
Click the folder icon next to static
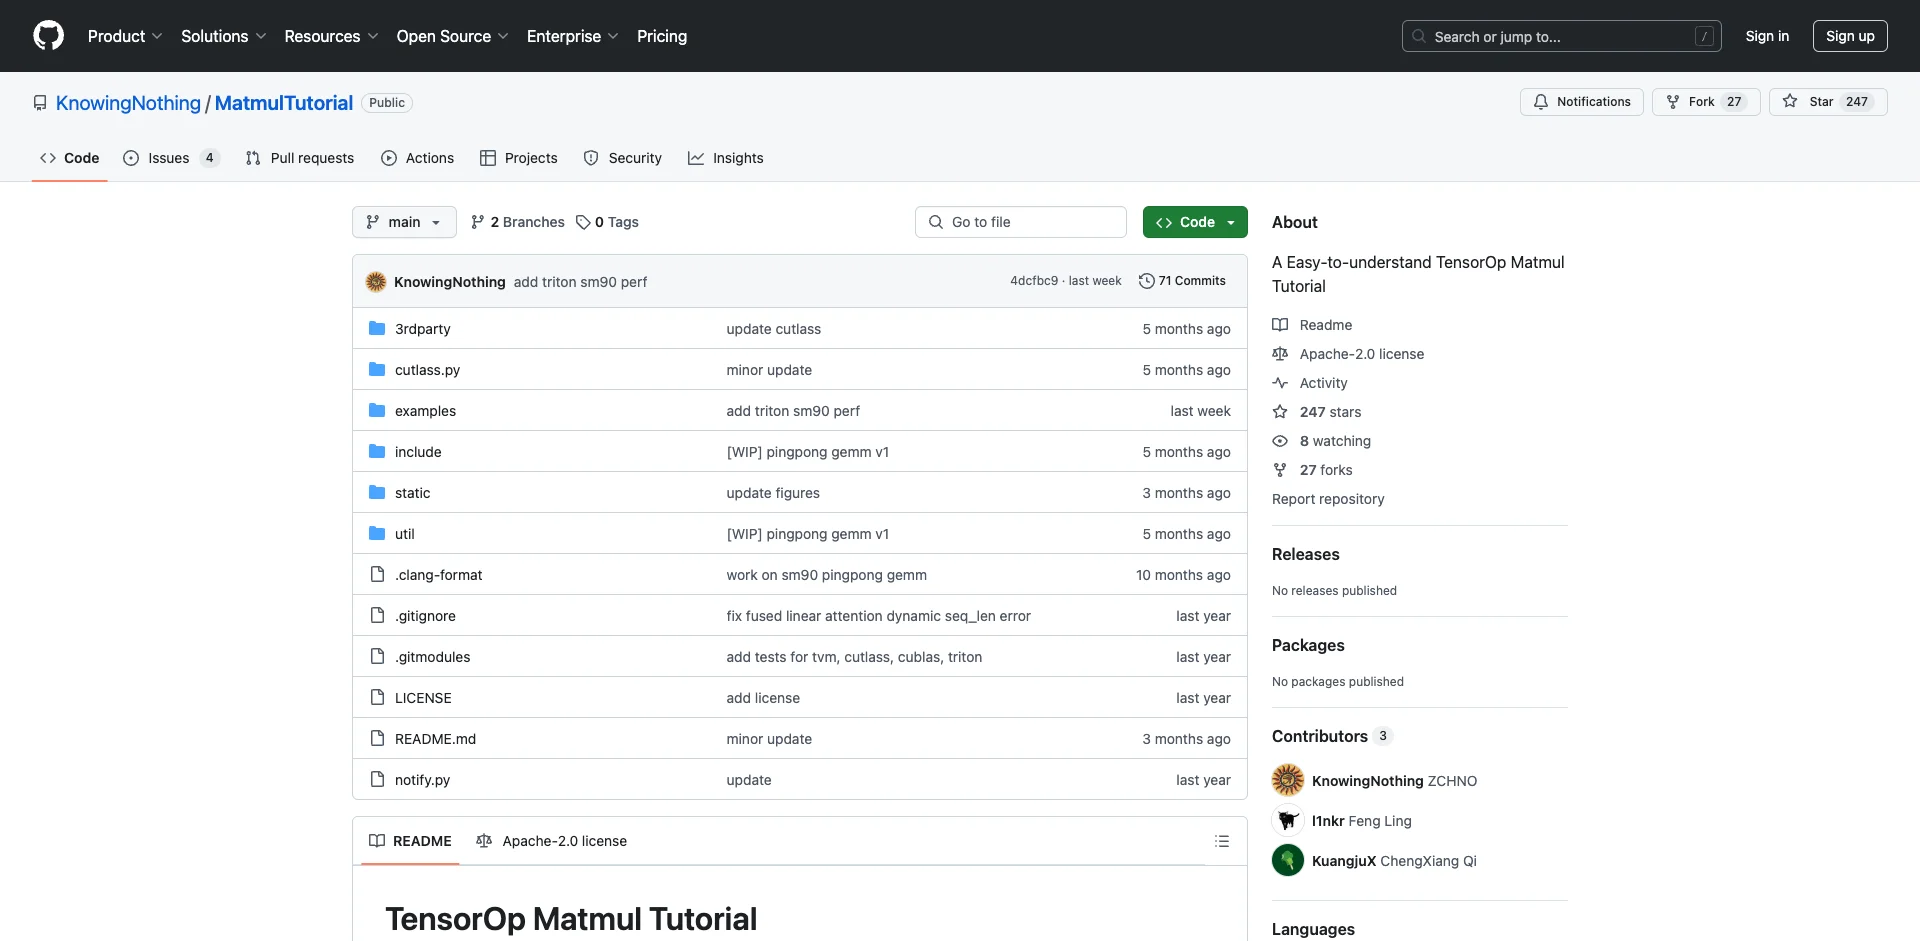[x=377, y=493]
